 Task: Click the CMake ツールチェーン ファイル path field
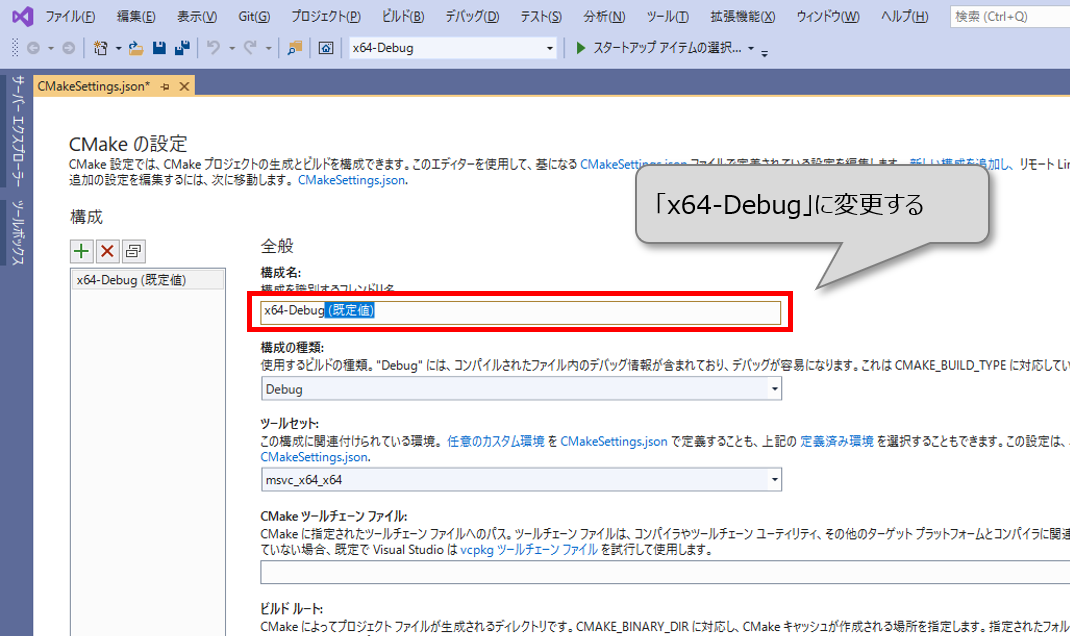[x=665, y=572]
